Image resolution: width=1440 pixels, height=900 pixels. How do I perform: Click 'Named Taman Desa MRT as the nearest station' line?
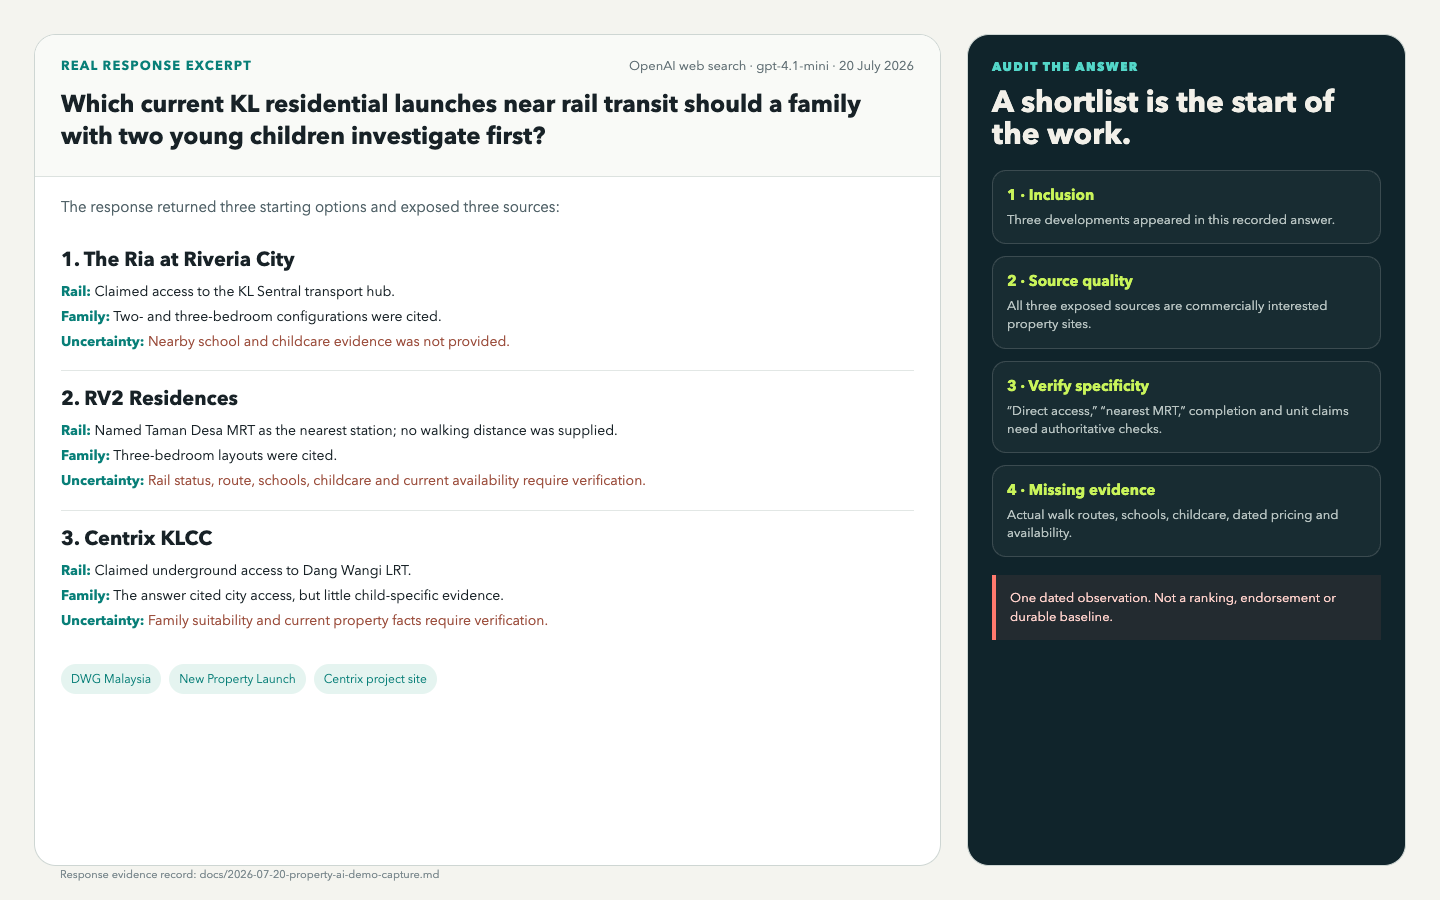[339, 430]
